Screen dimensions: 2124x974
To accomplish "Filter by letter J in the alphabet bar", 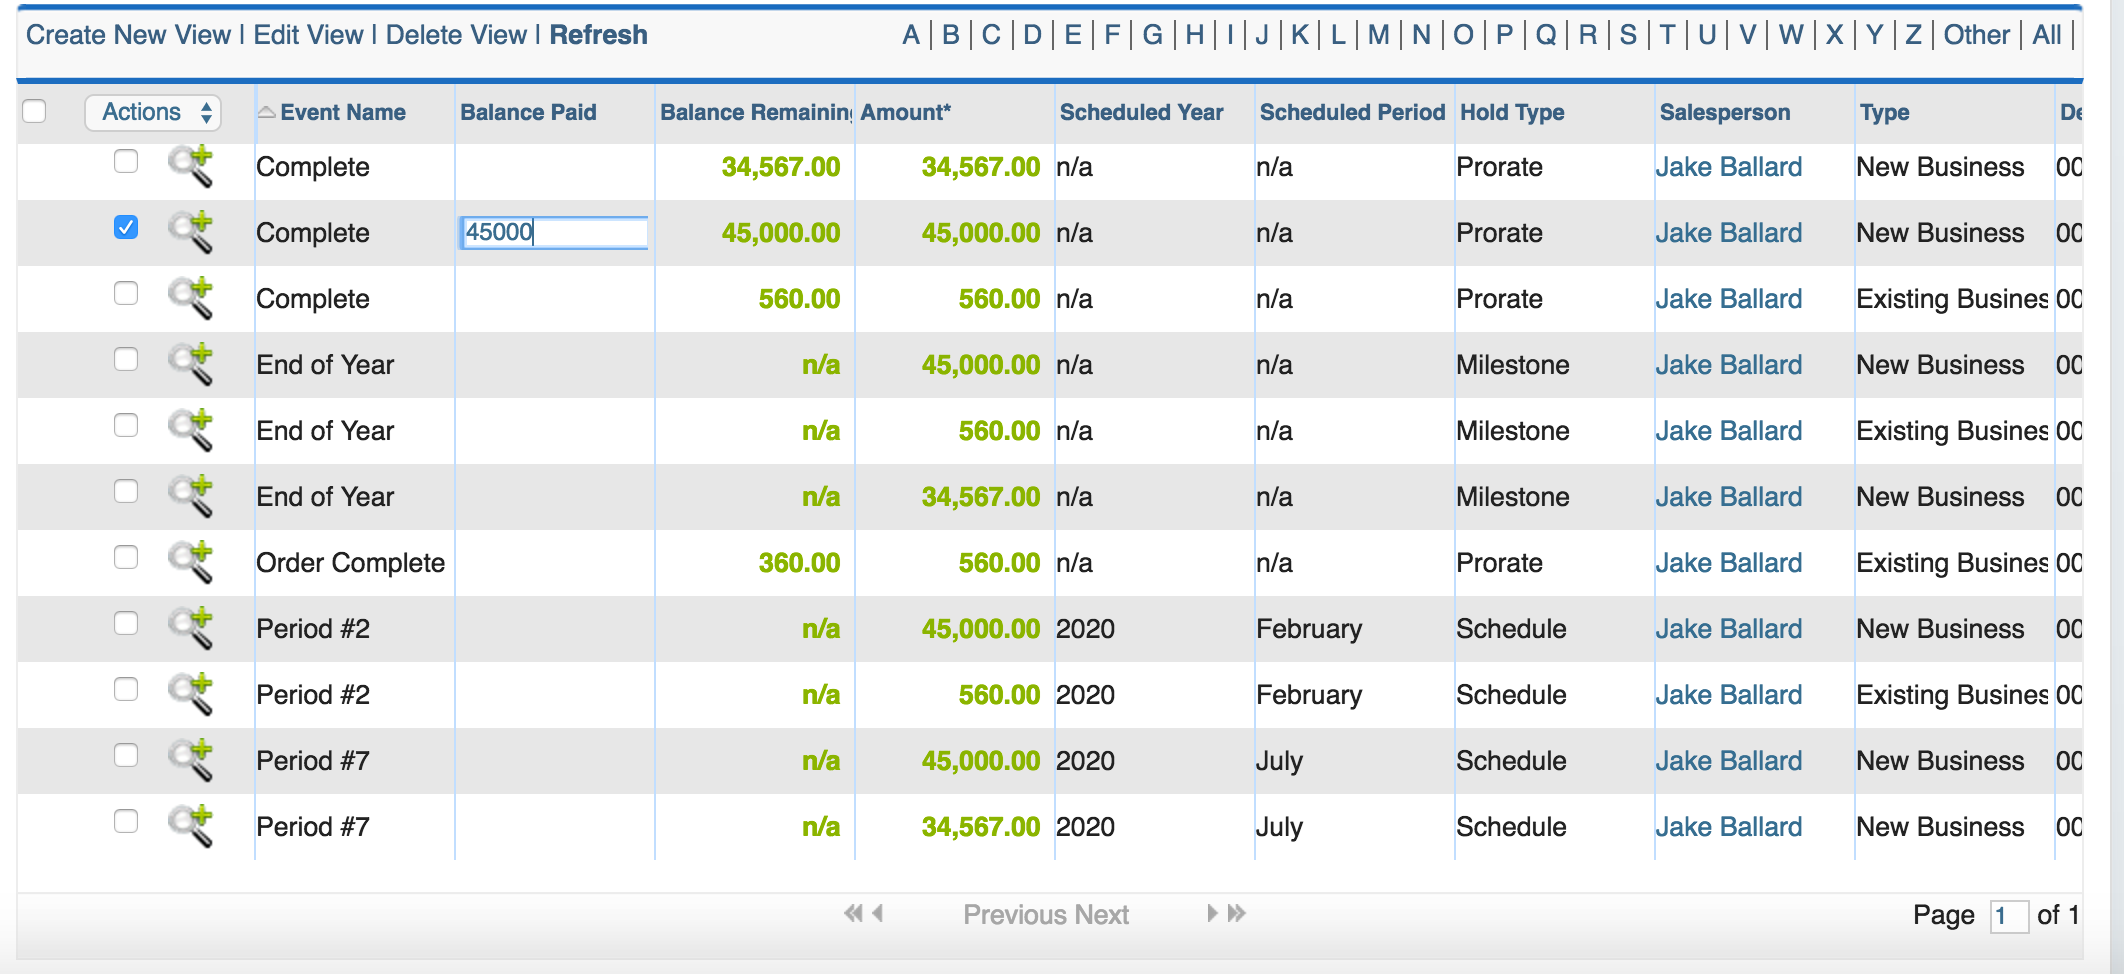I will coord(1262,35).
